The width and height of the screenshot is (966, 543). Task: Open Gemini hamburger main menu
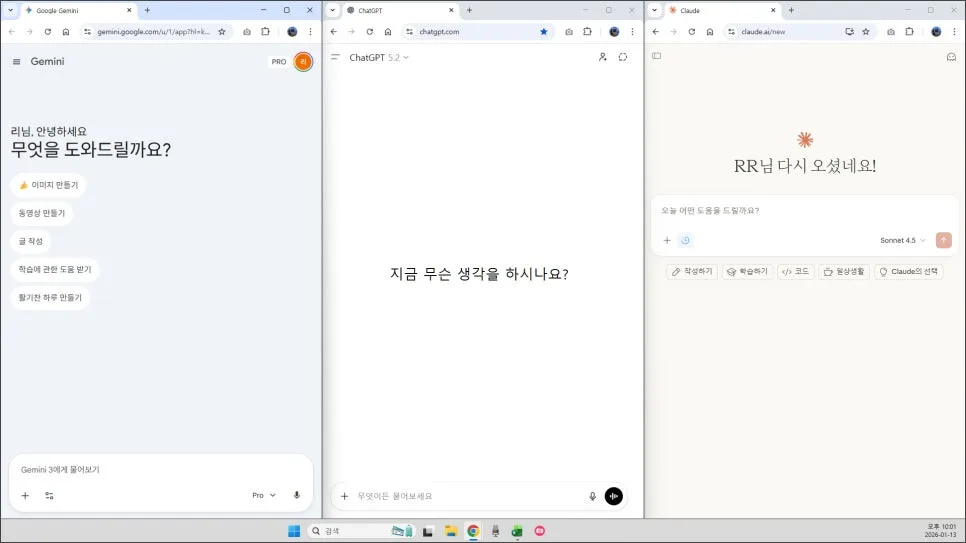pos(17,62)
